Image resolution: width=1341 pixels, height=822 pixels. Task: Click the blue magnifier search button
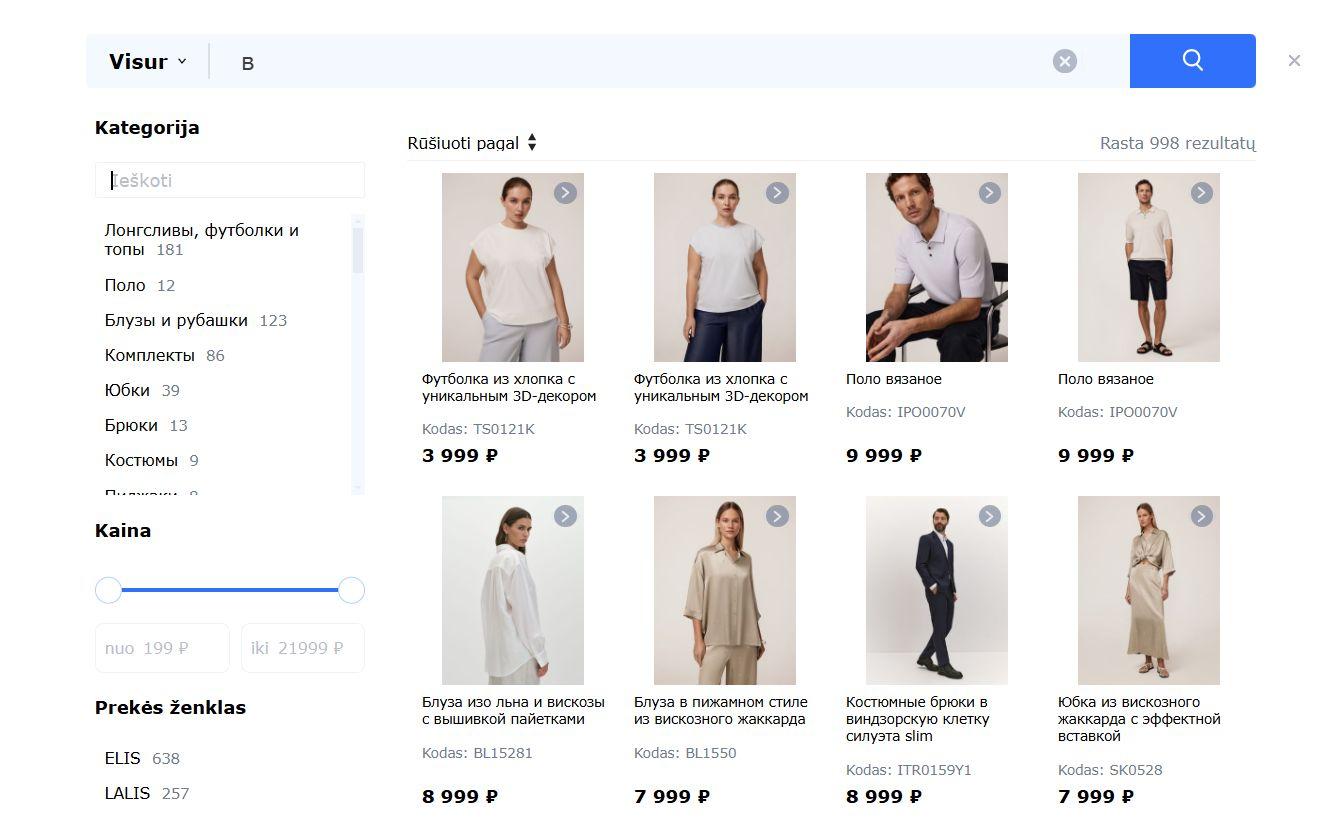tap(1192, 61)
